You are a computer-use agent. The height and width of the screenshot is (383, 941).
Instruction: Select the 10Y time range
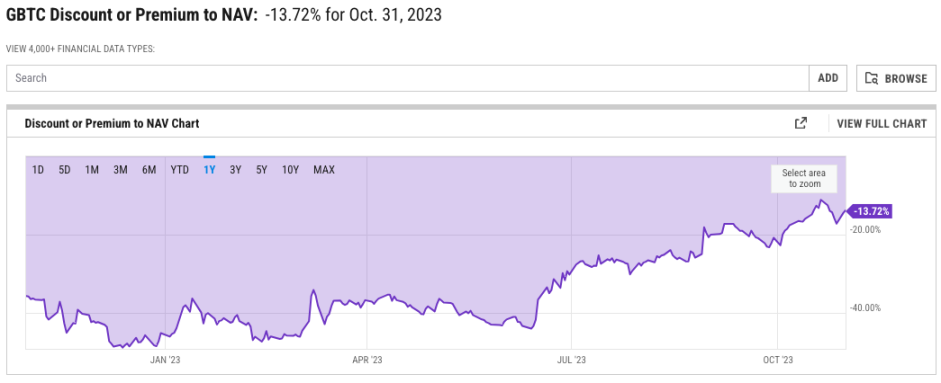coord(290,170)
